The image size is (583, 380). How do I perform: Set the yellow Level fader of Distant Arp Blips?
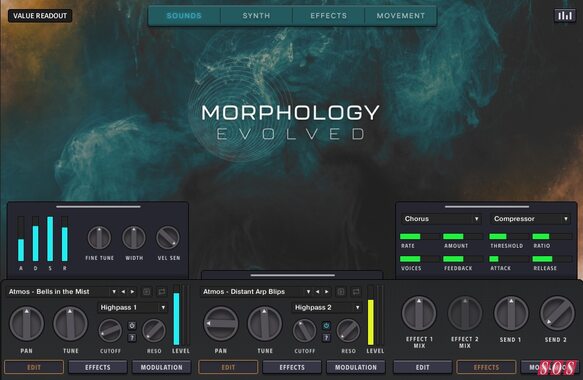tap(371, 315)
